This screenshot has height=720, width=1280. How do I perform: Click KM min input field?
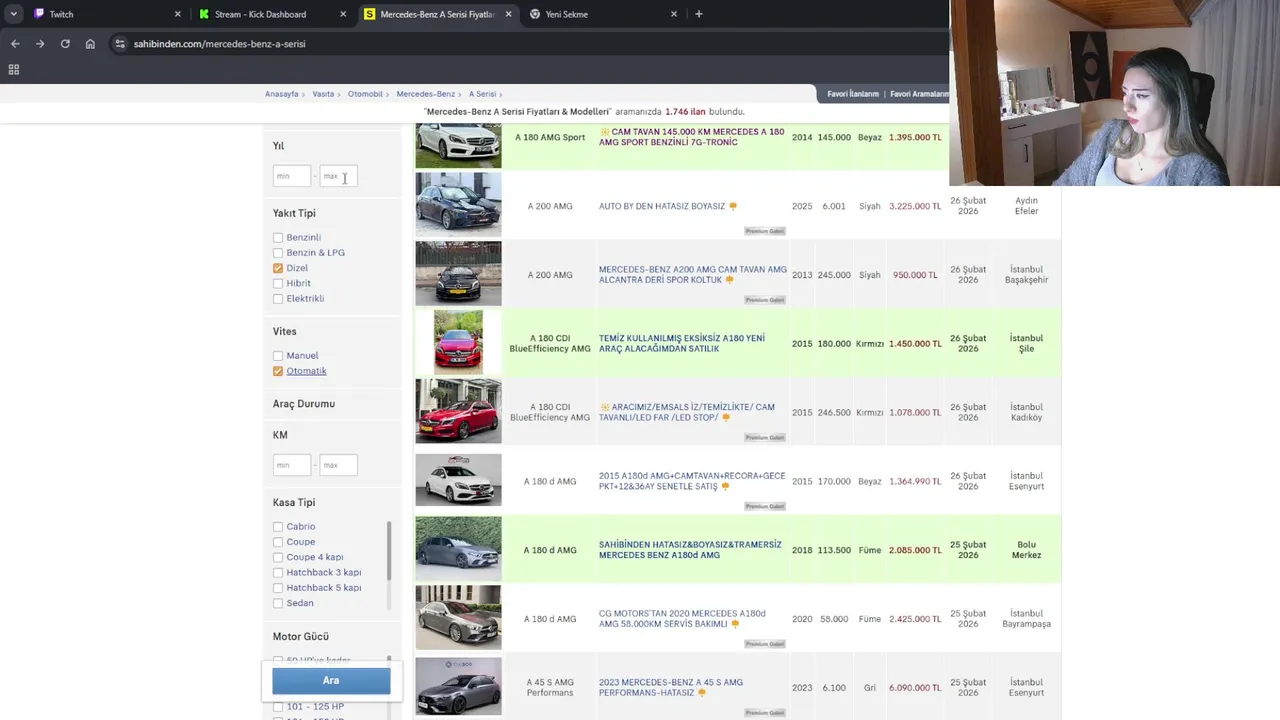coord(291,465)
